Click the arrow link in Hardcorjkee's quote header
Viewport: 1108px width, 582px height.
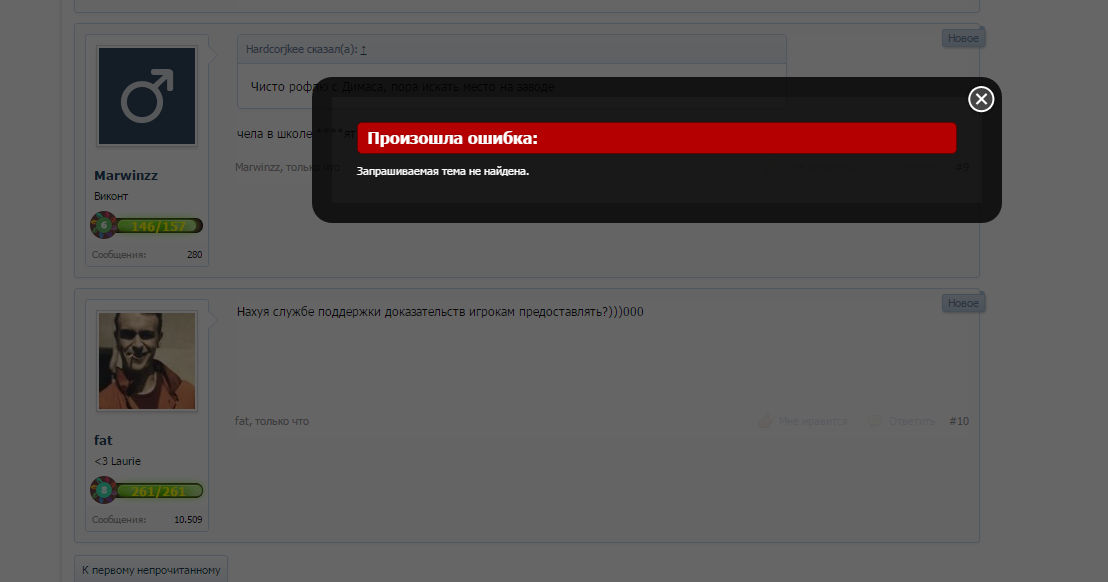(x=363, y=49)
